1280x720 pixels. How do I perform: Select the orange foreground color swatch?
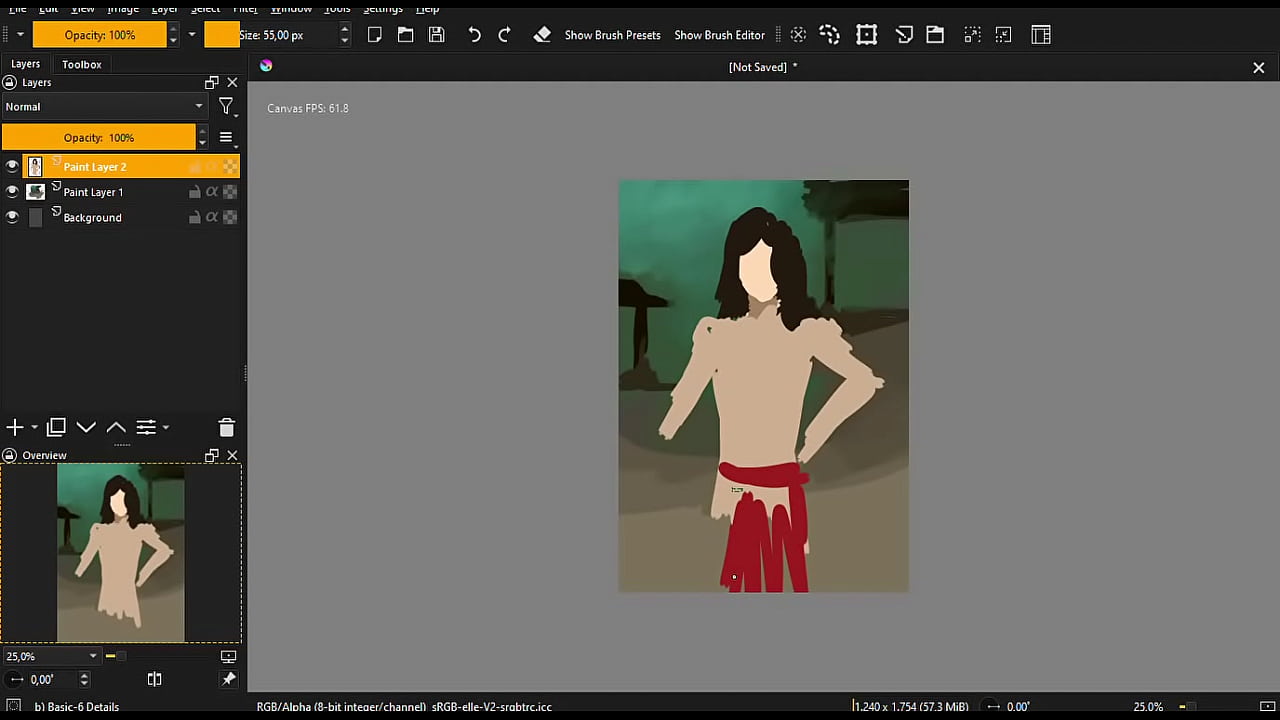point(222,35)
